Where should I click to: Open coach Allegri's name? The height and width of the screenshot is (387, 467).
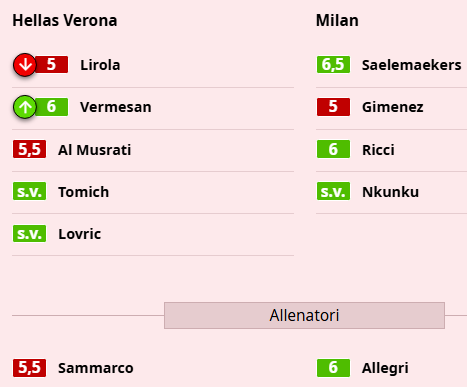[385, 368]
